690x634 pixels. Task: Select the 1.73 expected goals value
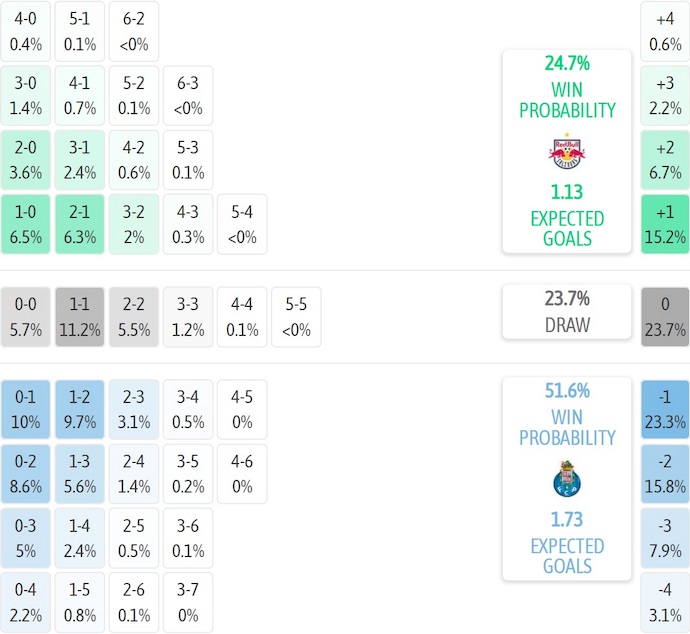[567, 520]
